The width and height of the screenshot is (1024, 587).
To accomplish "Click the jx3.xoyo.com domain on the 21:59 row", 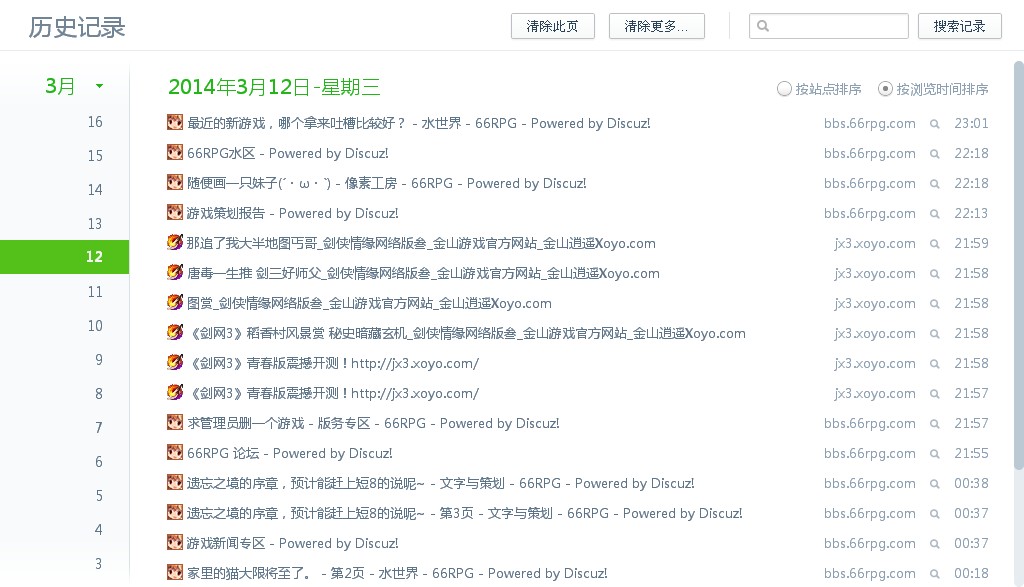I will tap(874, 244).
